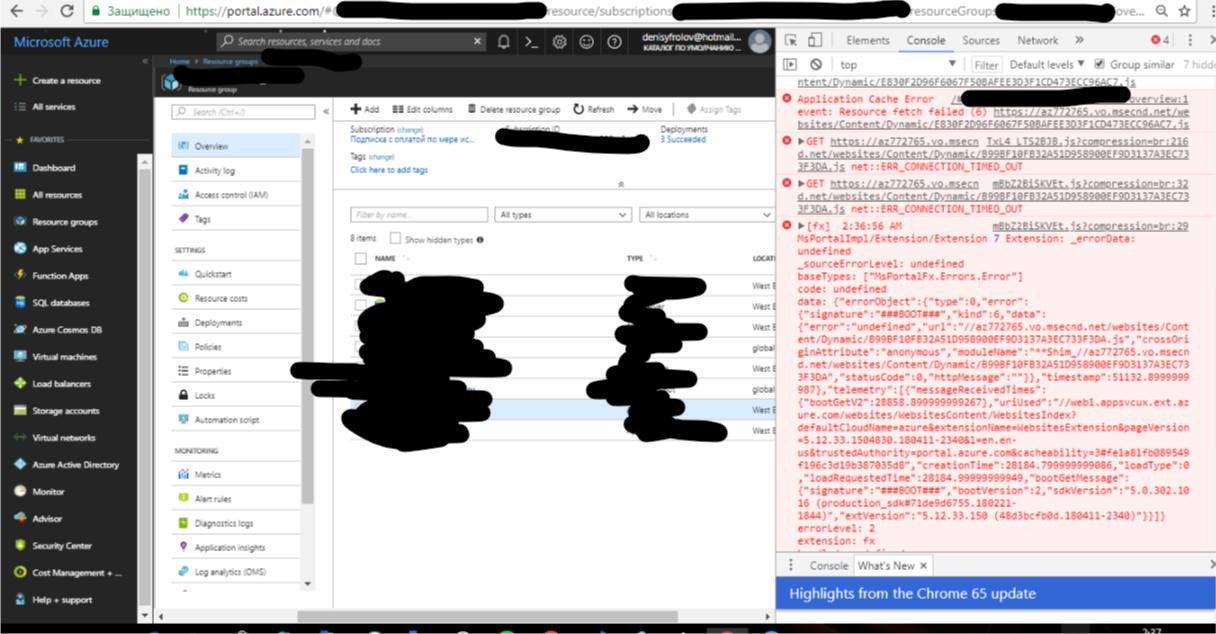Switch to the Elements tab
The height and width of the screenshot is (634, 1216).
[x=867, y=41]
